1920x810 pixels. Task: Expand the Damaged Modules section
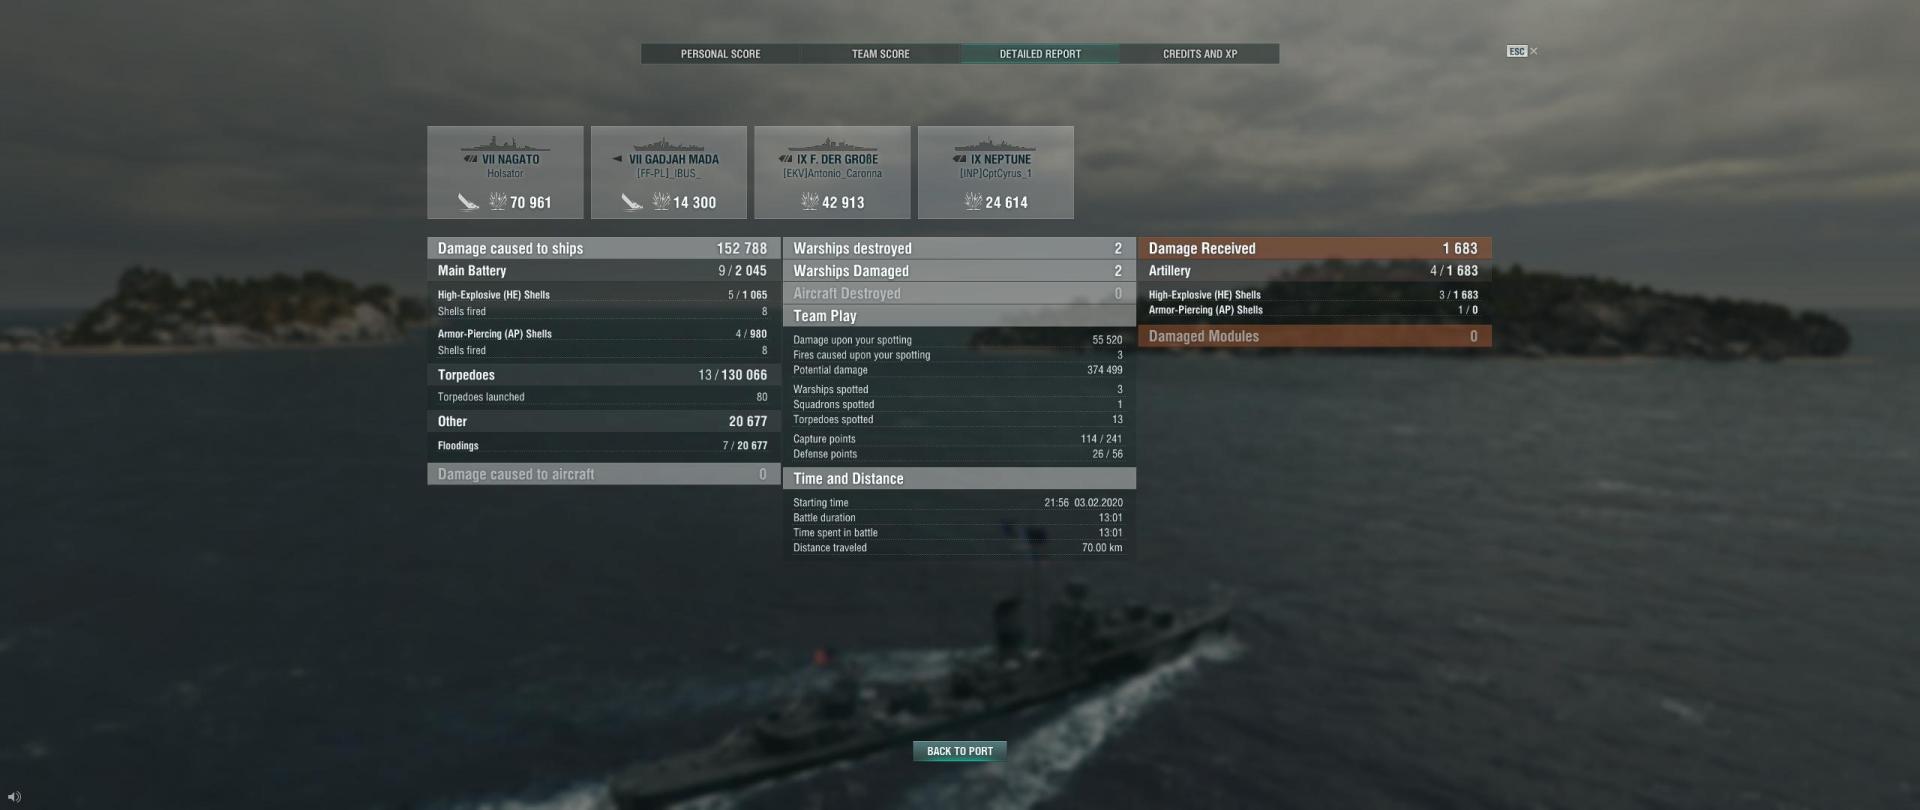click(1314, 336)
